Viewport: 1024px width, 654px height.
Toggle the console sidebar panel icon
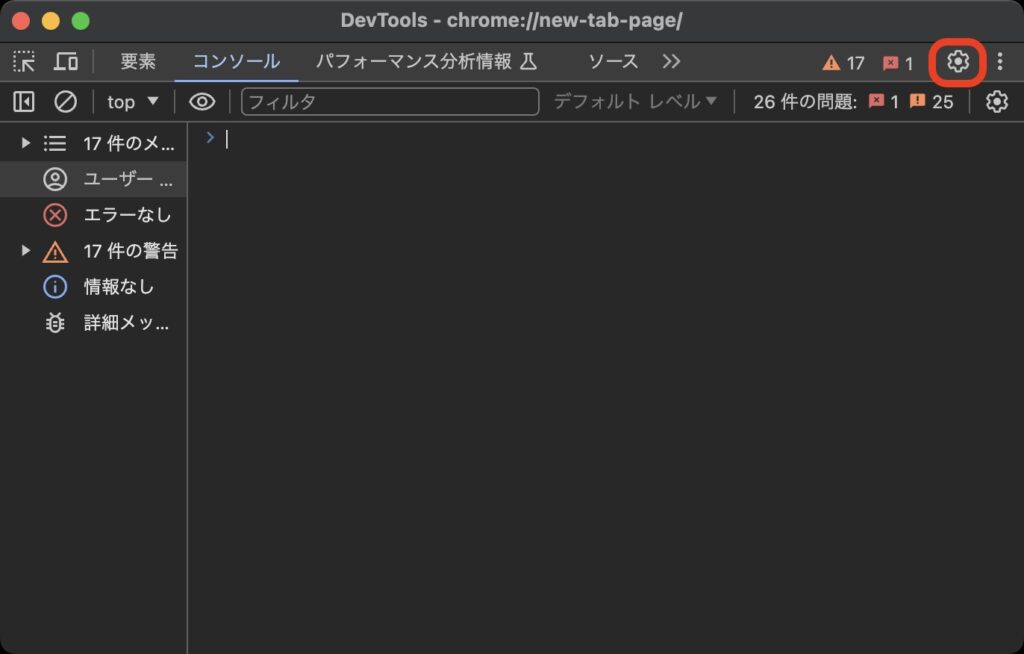pos(24,102)
